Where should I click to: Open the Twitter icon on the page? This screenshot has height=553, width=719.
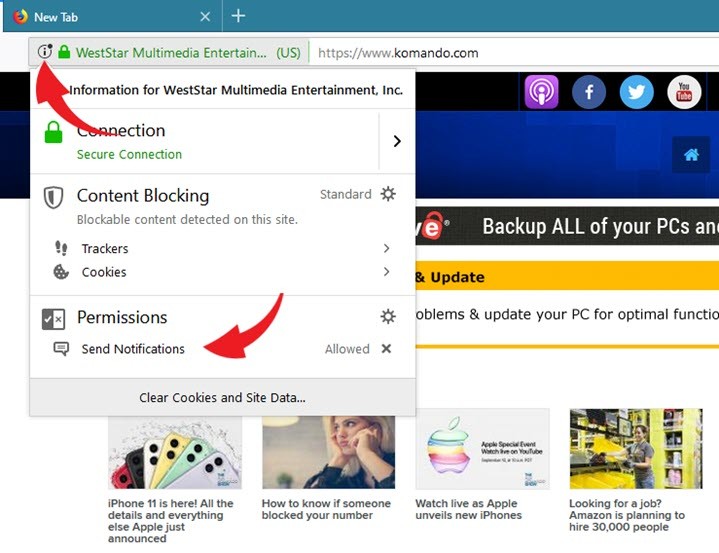[x=636, y=92]
